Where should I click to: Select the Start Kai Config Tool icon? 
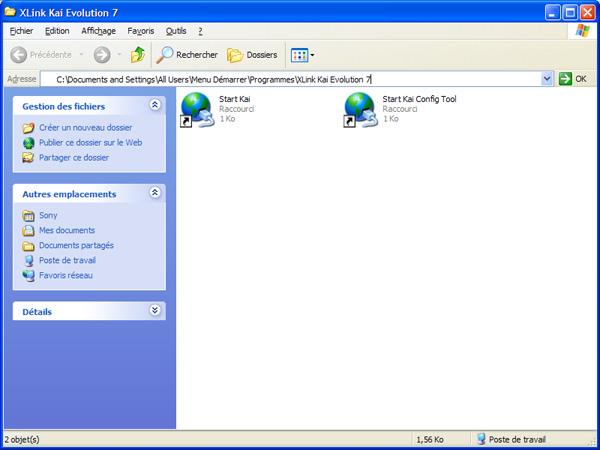(x=361, y=110)
